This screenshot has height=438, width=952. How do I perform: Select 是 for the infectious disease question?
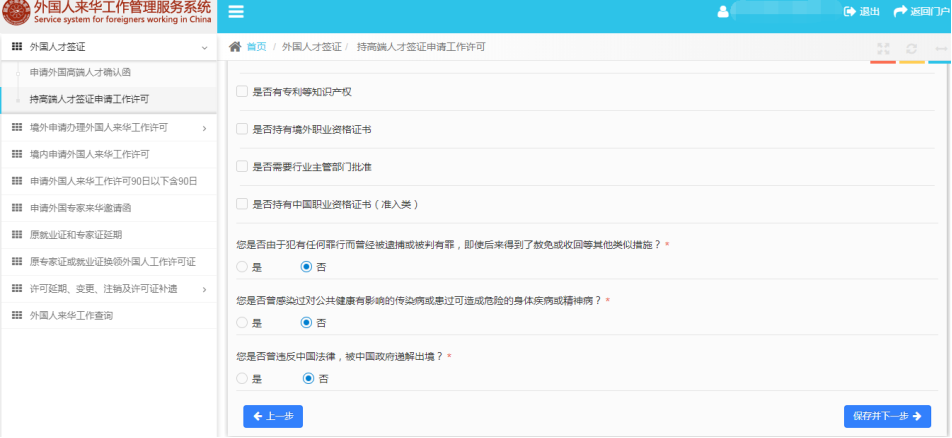point(242,323)
